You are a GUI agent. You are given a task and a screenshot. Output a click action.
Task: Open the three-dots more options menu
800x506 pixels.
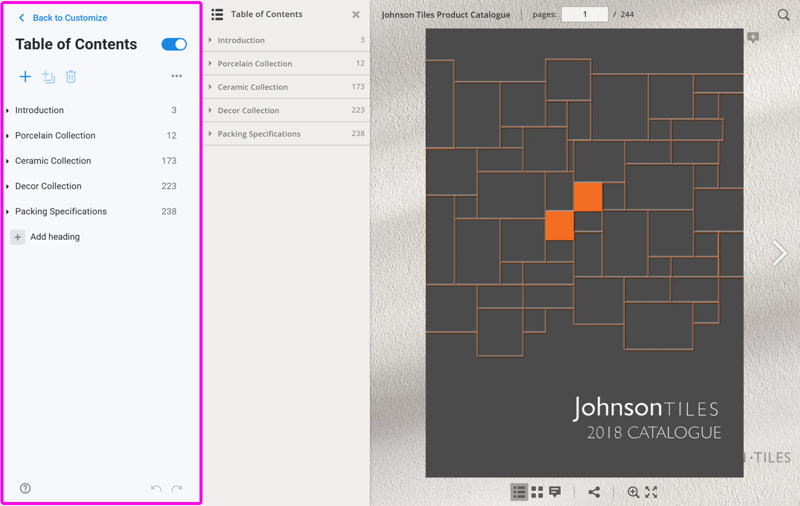177,76
